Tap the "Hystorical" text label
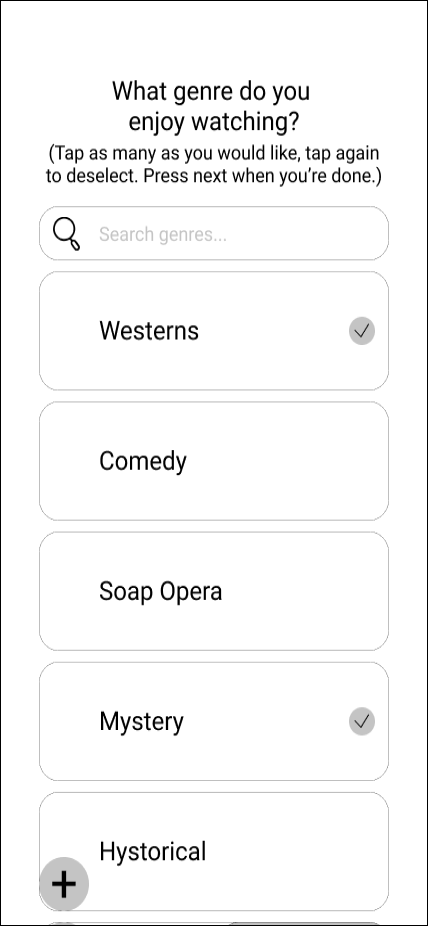 153,852
